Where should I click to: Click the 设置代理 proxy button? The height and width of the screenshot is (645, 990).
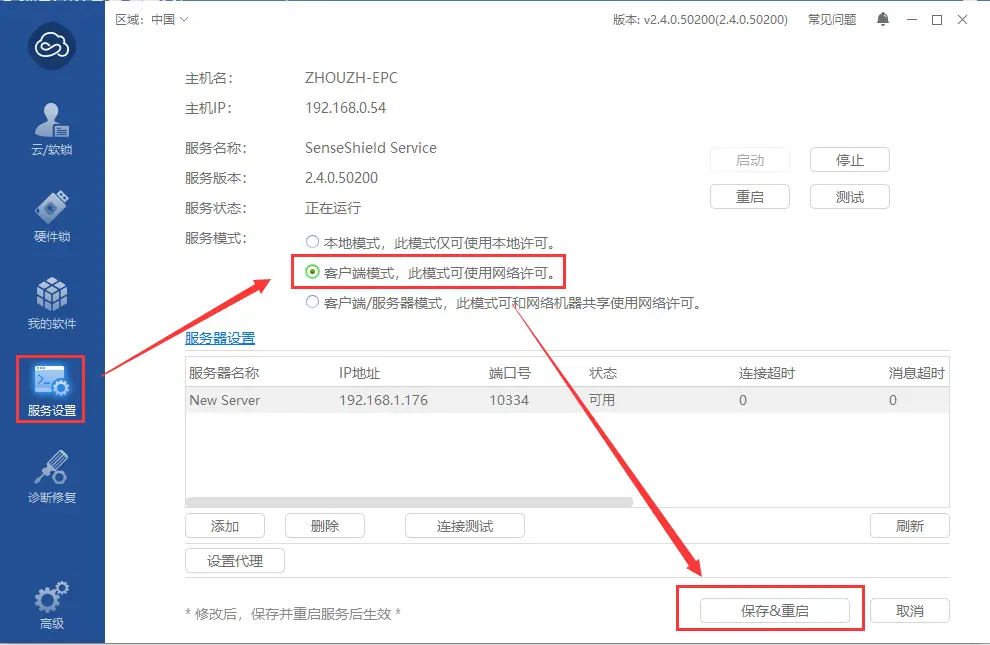tap(235, 561)
